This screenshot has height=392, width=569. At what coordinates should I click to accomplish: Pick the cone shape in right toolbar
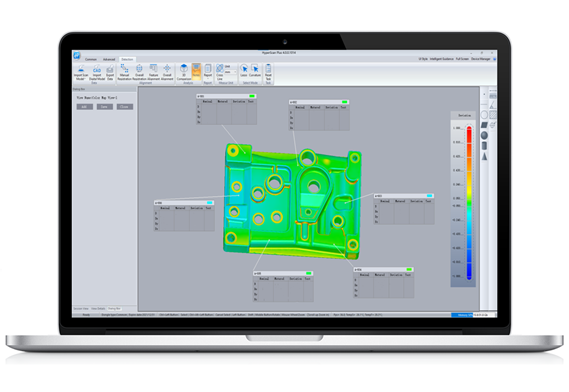(x=484, y=156)
